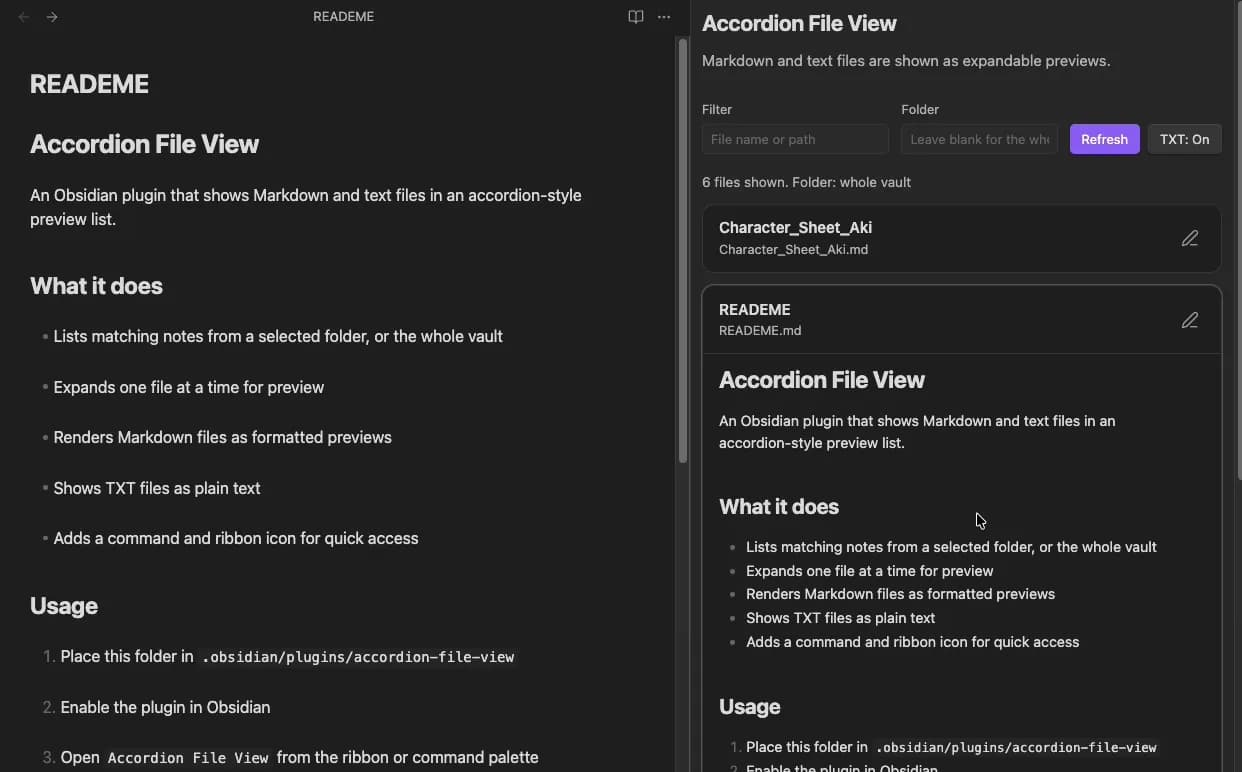The image size is (1242, 772).
Task: Edit Character_Sheet_Aki with the pencil icon
Action: click(1189, 238)
